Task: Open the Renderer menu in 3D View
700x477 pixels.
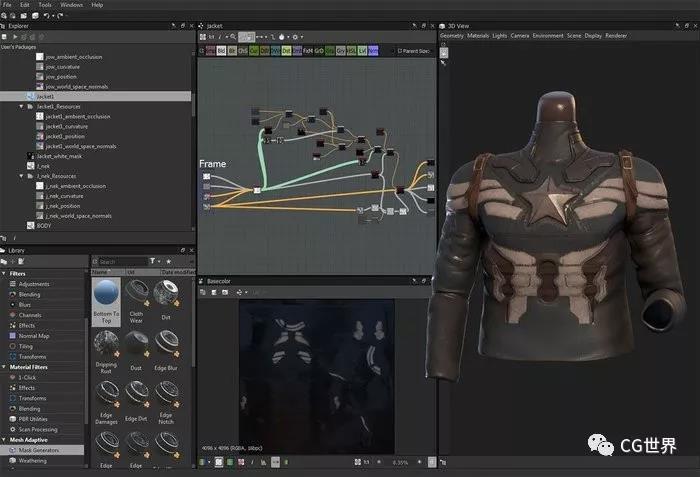Action: pyautogui.click(x=616, y=36)
